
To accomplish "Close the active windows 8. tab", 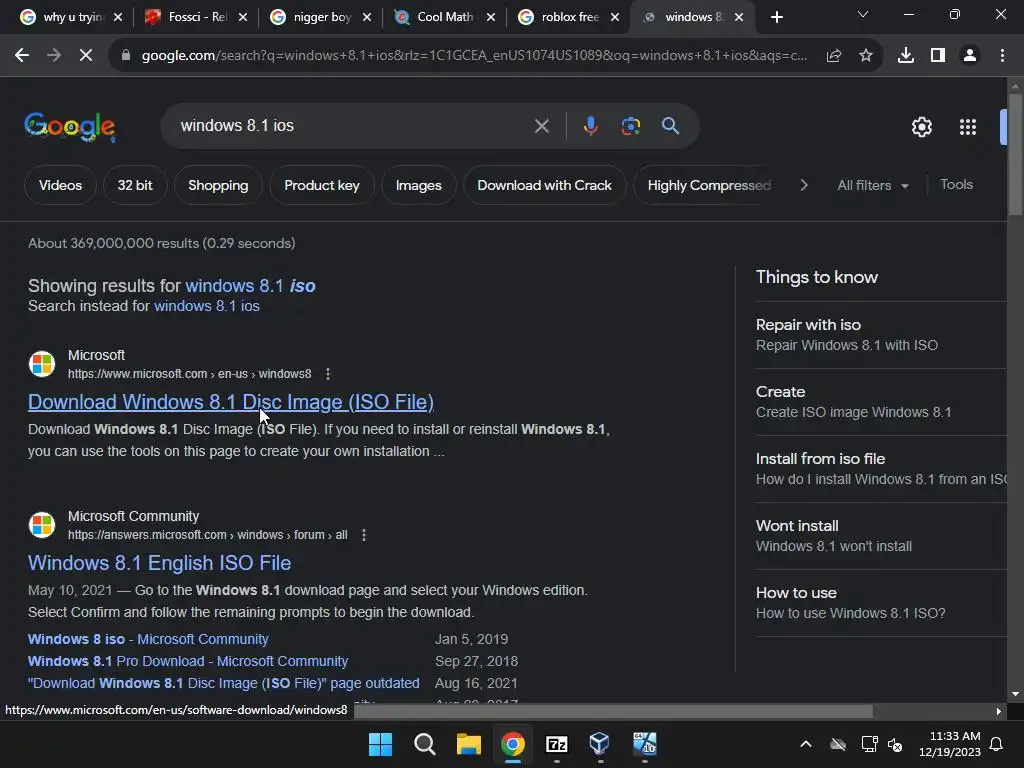I will coord(739,17).
